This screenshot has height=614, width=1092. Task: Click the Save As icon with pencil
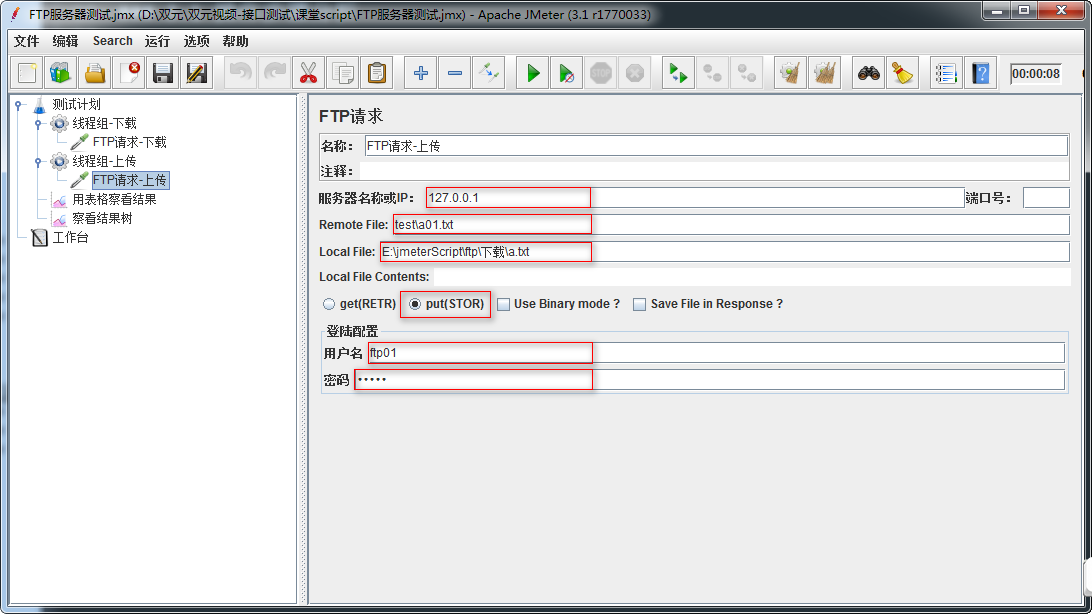click(x=197, y=73)
